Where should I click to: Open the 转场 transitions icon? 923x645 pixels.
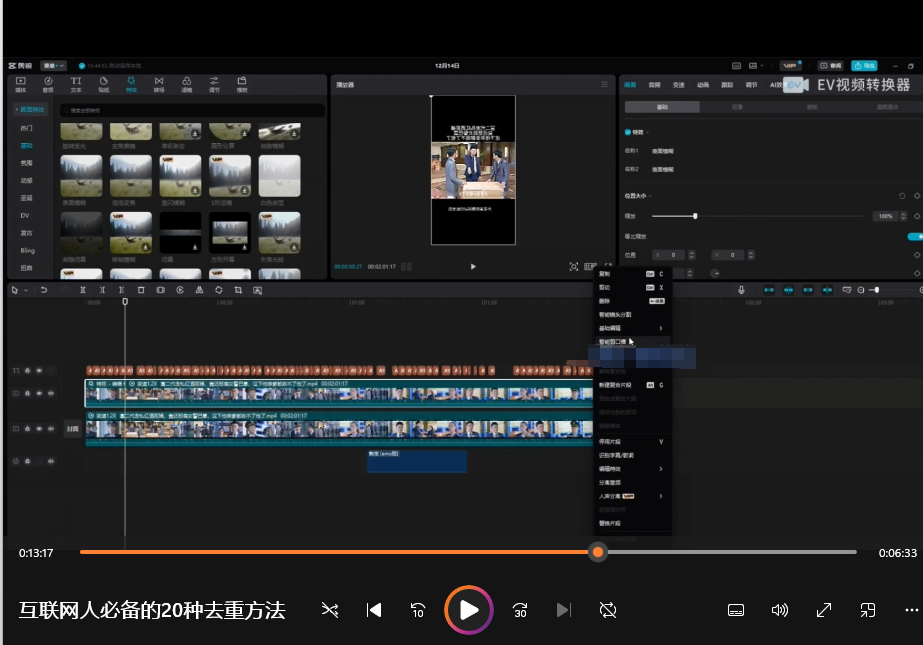(x=159, y=84)
